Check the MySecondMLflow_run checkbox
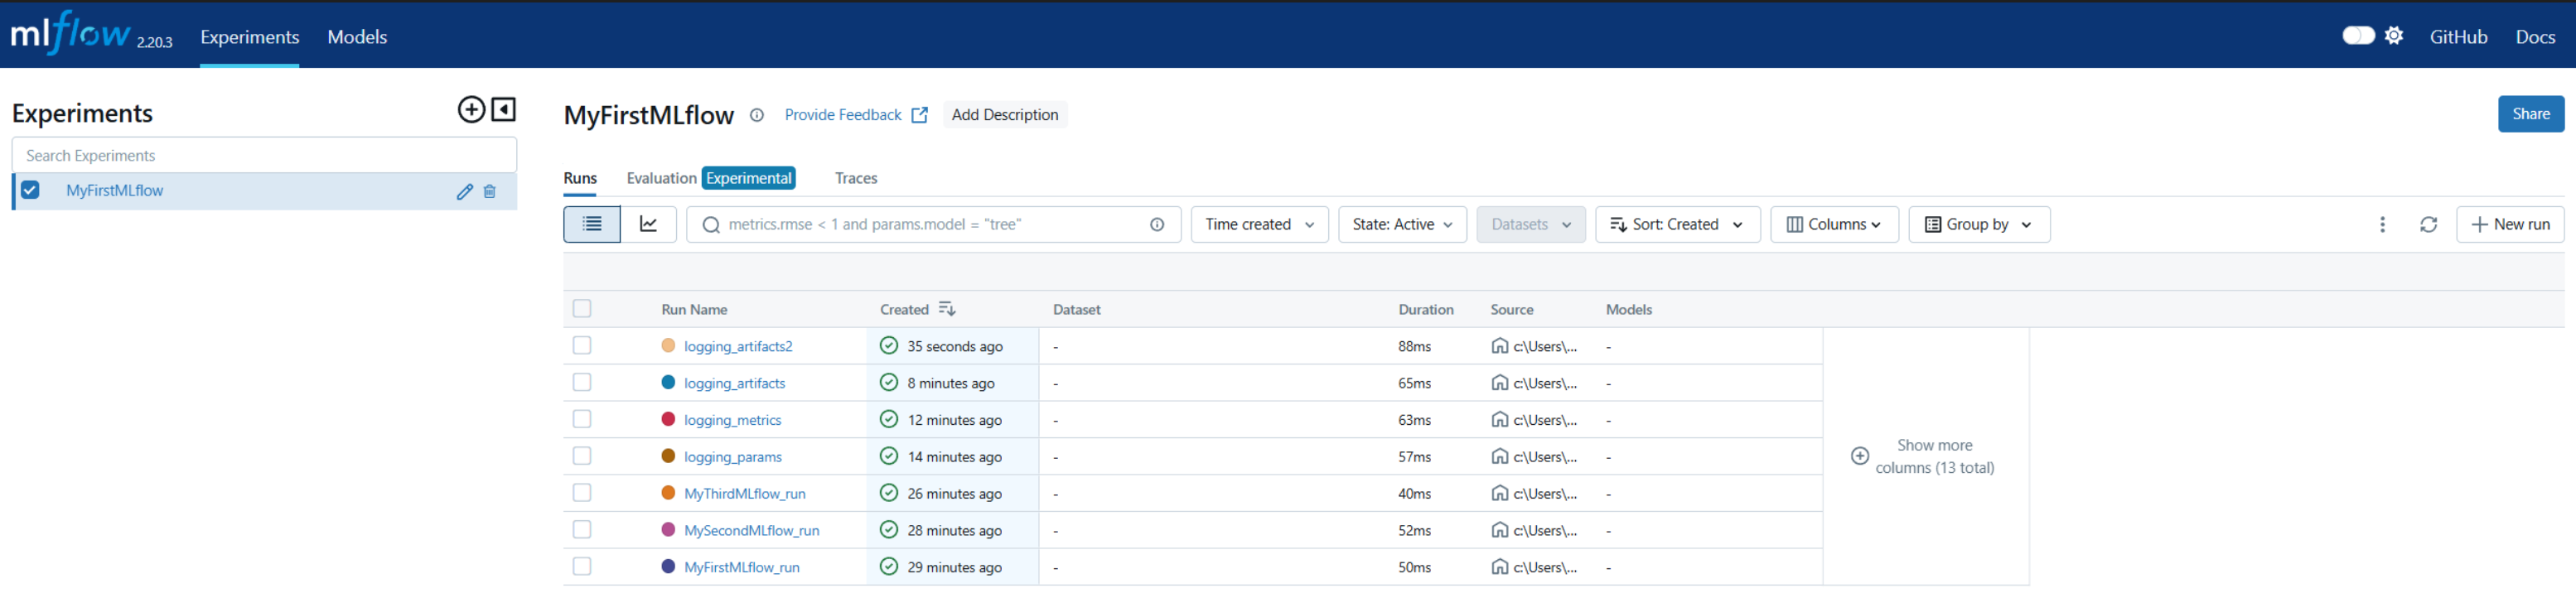Viewport: 2576px width, 598px height. tap(582, 530)
